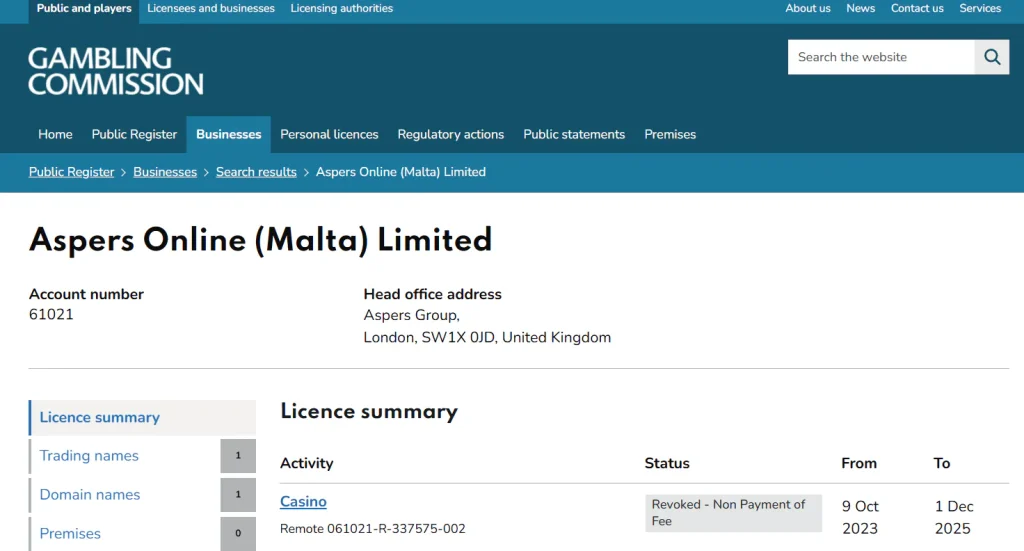Click the Aspers Group, address line
This screenshot has width=1024, height=551.
click(411, 315)
